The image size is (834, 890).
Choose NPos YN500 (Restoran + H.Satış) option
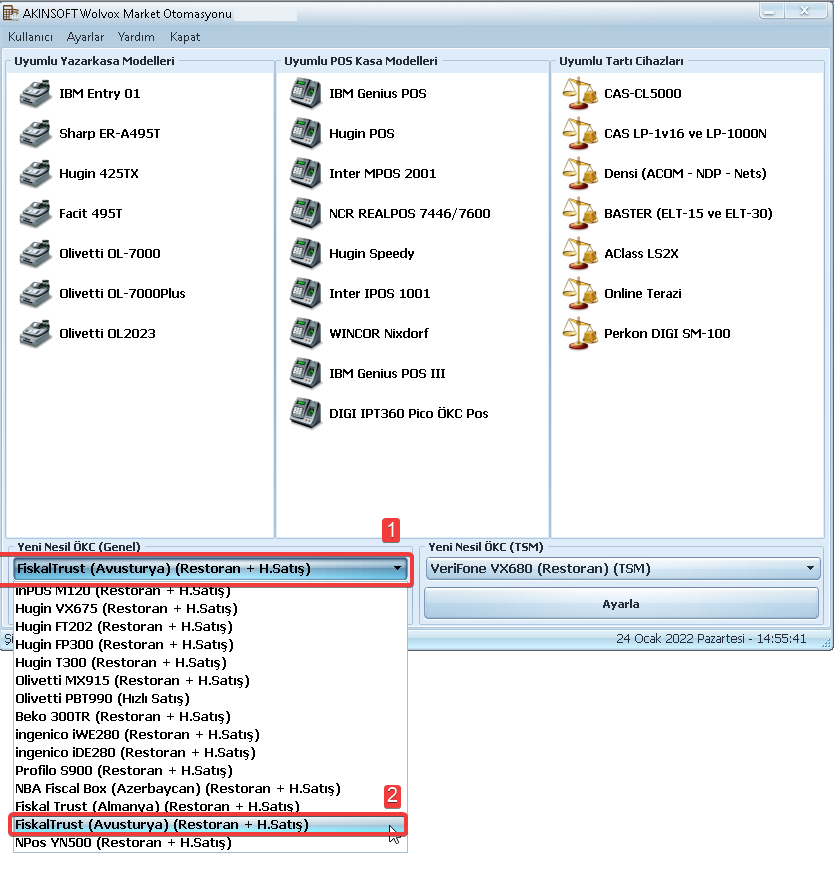[210, 843]
